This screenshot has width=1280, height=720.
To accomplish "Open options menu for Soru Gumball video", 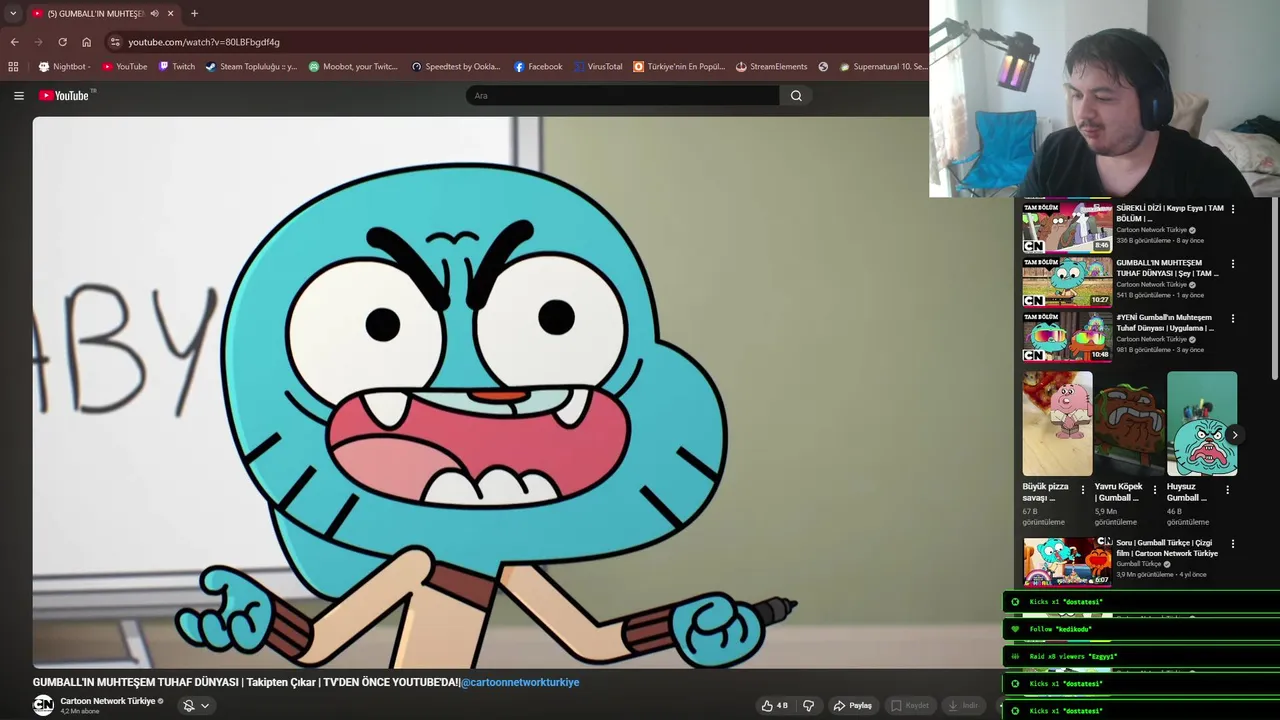I will [1232, 544].
